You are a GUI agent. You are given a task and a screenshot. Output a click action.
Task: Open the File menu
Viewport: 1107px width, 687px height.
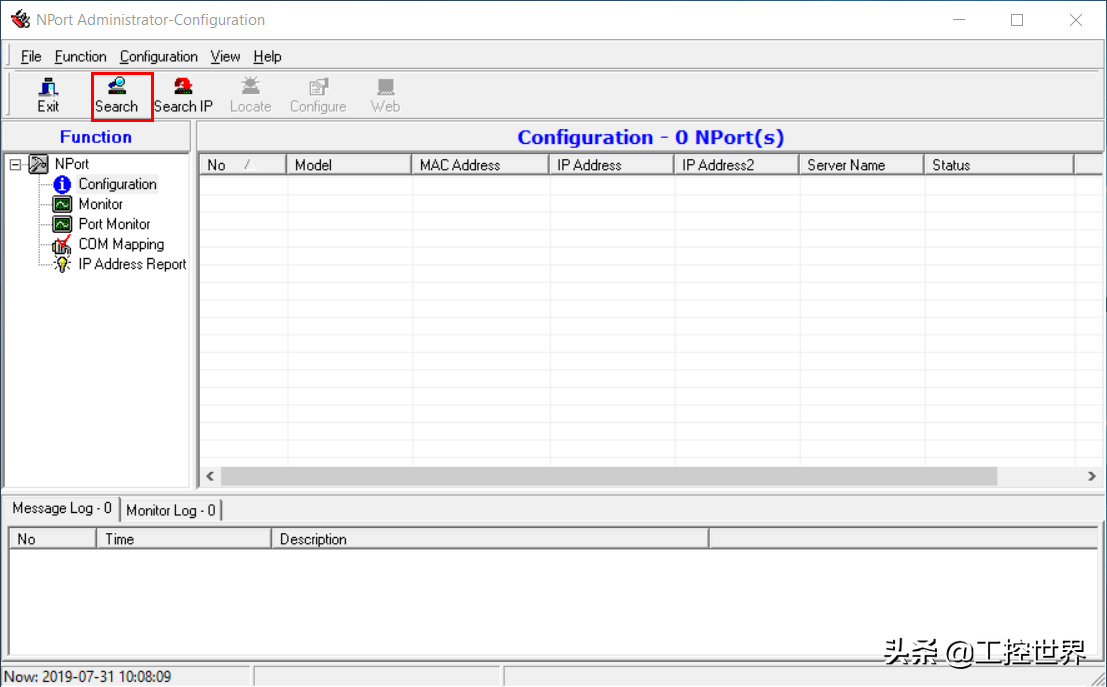click(31, 57)
